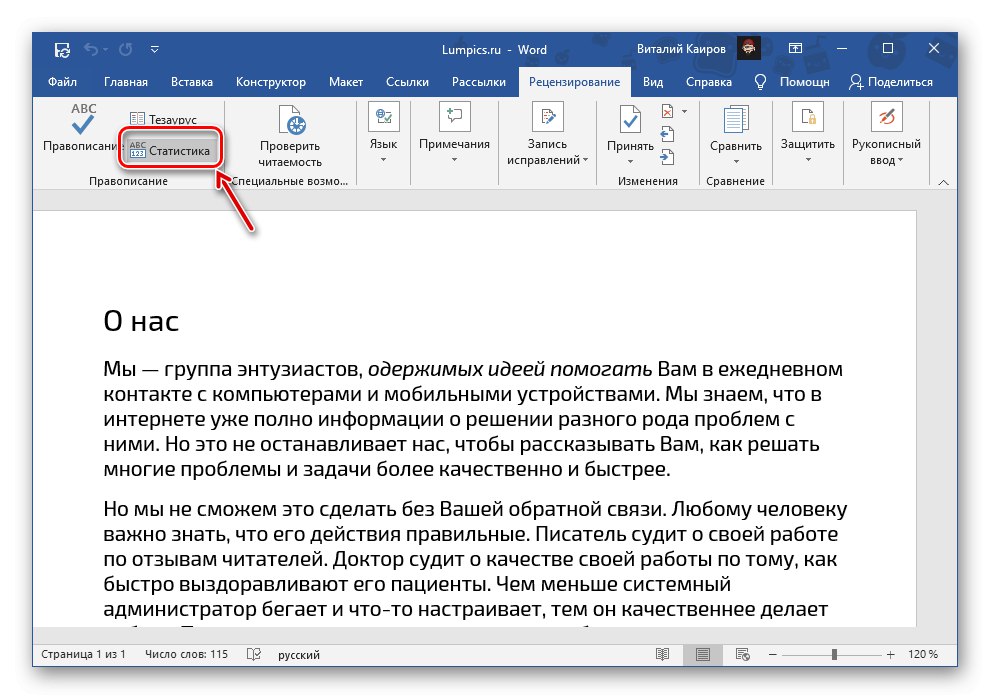Switch to Print Layout view
The height and width of the screenshot is (699, 990).
pos(703,655)
